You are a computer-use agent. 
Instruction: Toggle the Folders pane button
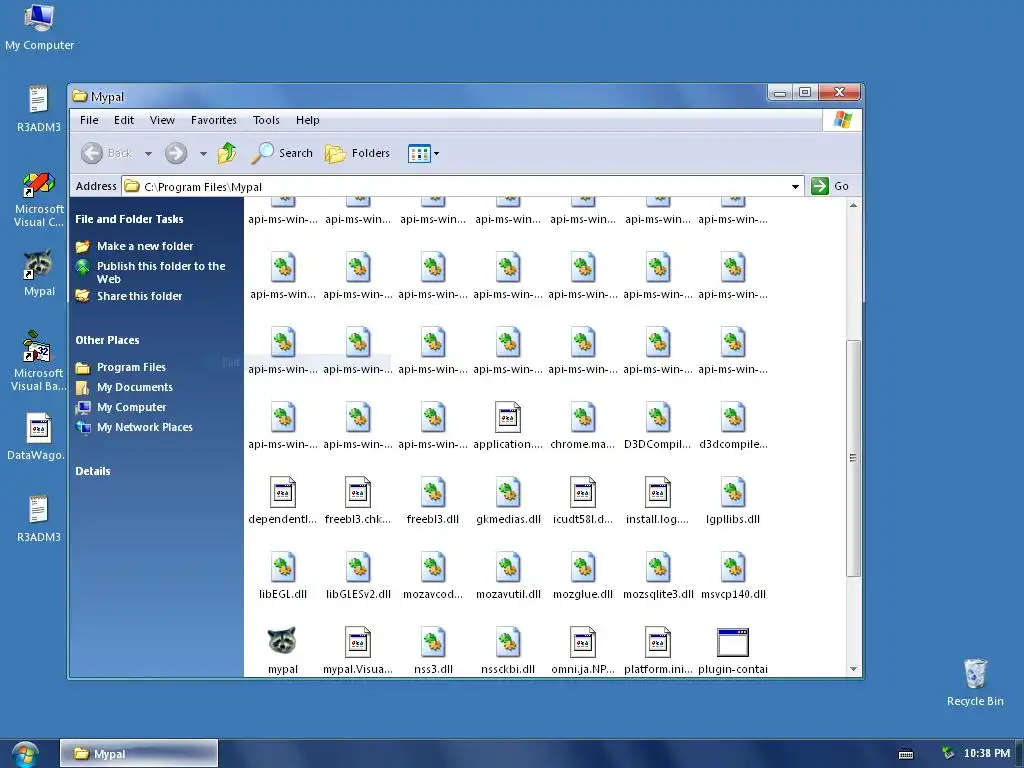(357, 153)
